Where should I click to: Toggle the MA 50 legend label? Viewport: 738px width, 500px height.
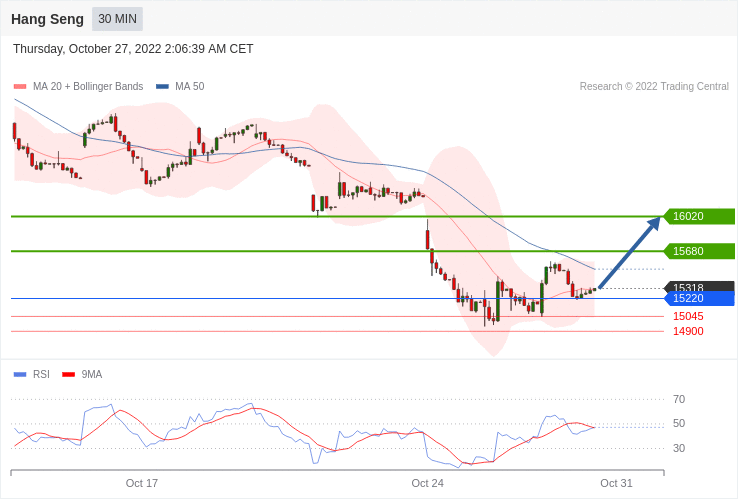click(189, 87)
